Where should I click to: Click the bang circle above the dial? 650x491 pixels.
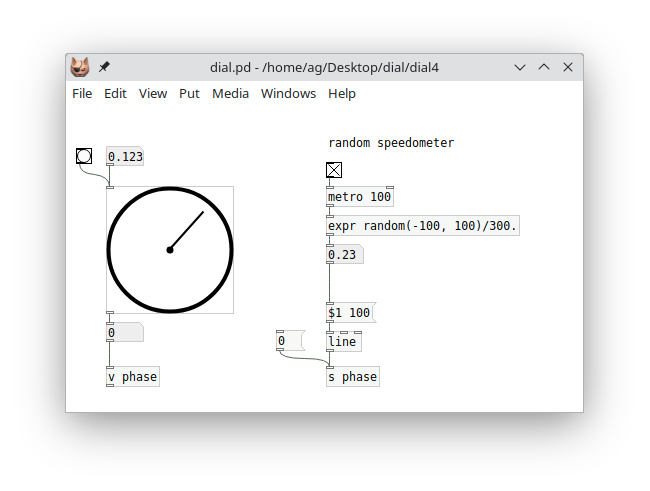84,156
